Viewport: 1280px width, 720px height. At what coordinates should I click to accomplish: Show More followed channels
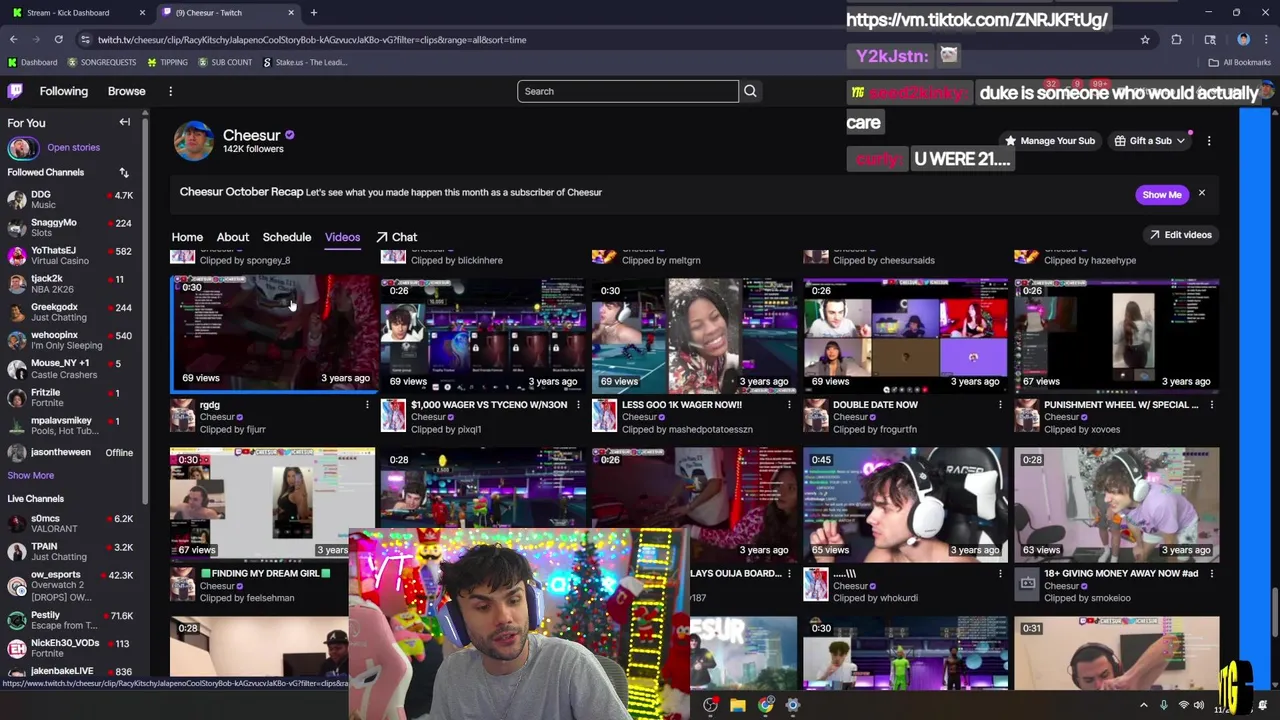coord(31,476)
